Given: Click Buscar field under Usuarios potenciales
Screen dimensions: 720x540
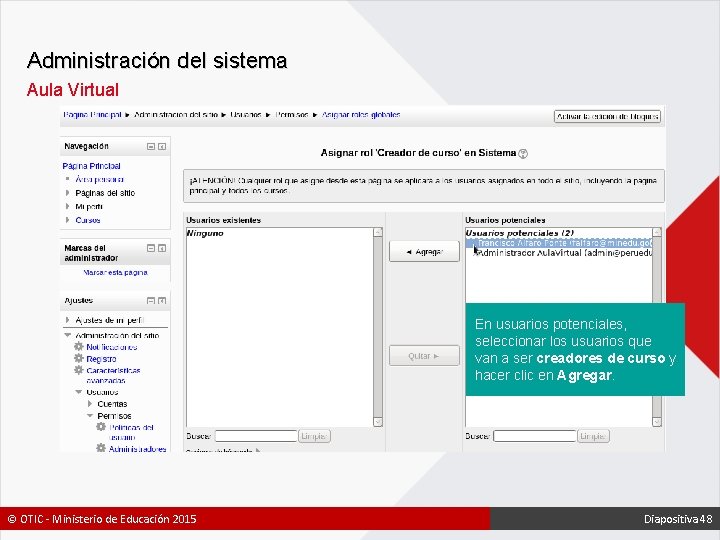Looking at the screenshot, I should click(534, 436).
